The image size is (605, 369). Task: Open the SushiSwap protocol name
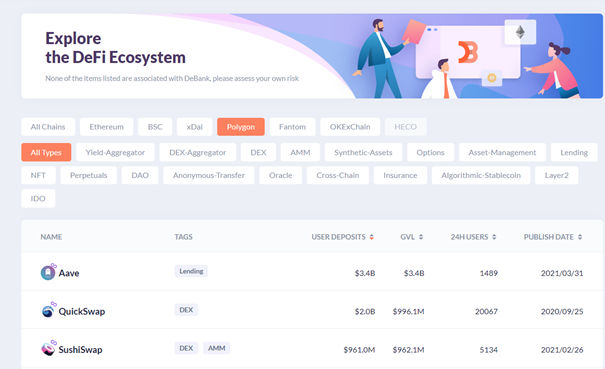(80, 350)
